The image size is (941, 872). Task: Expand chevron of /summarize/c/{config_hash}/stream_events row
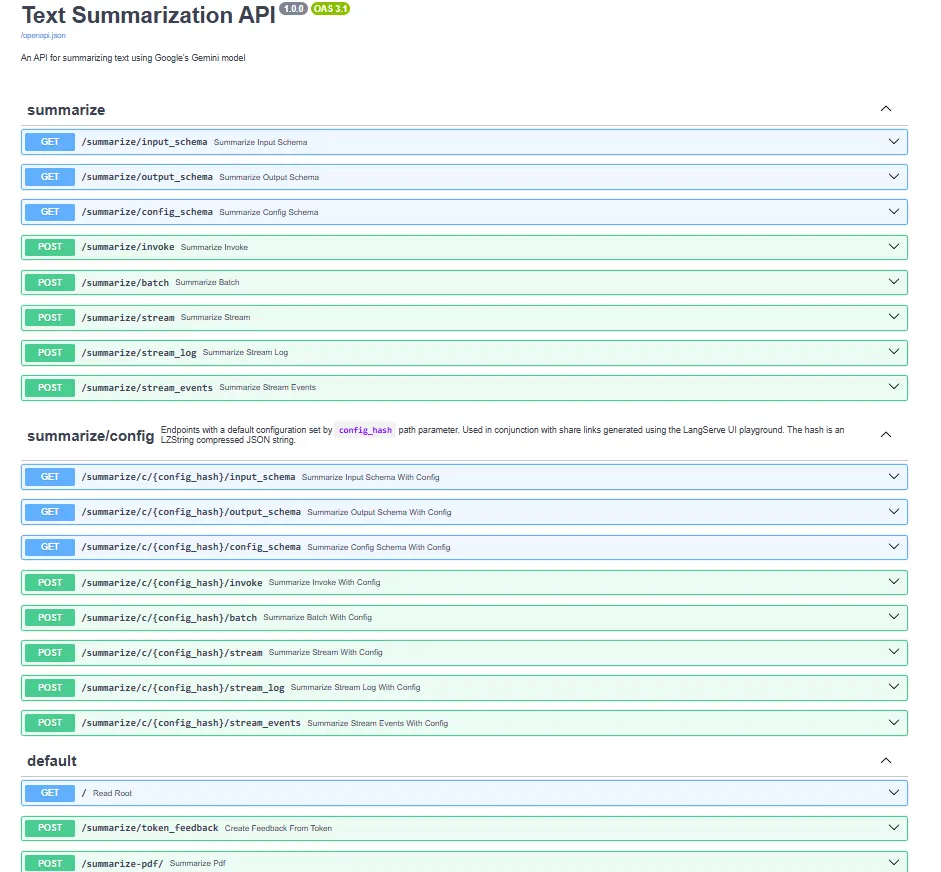click(894, 722)
